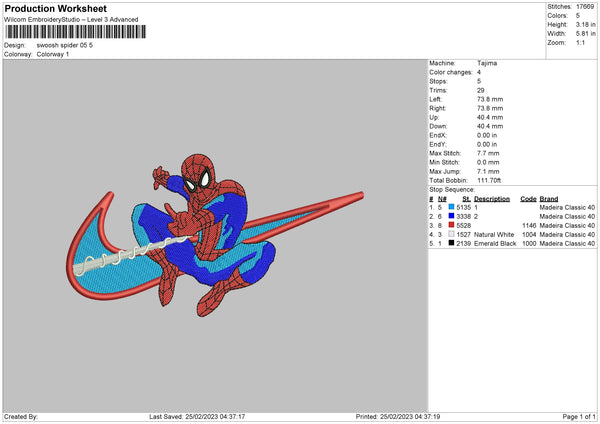This screenshot has height=424, width=600.
Task: Click the 'Code' column header
Action: (528, 199)
